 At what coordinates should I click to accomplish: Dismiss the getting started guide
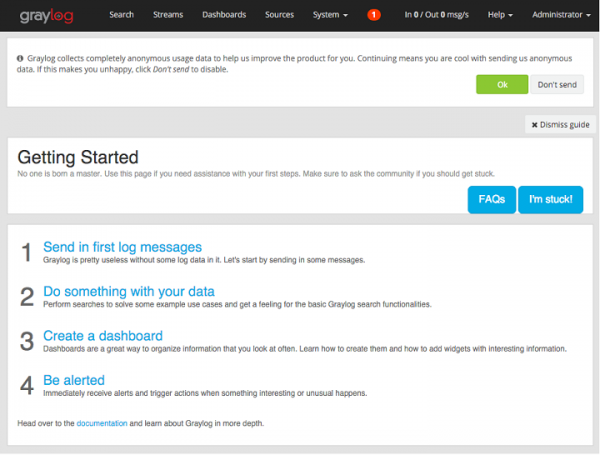(561, 125)
